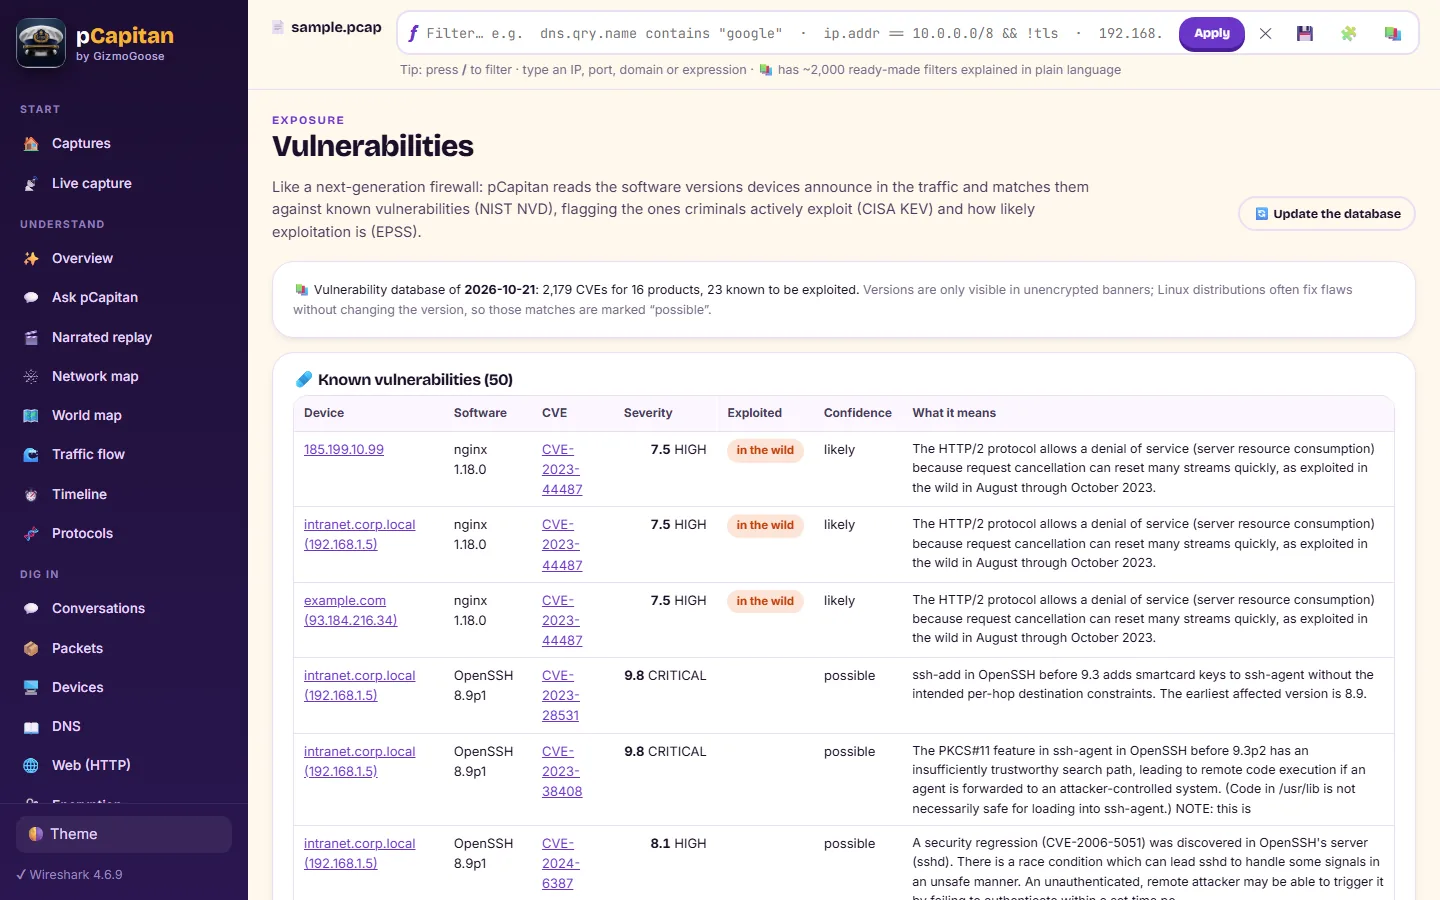Click the Network map icon
Image resolution: width=1440 pixels, height=900 pixels.
[x=31, y=377]
